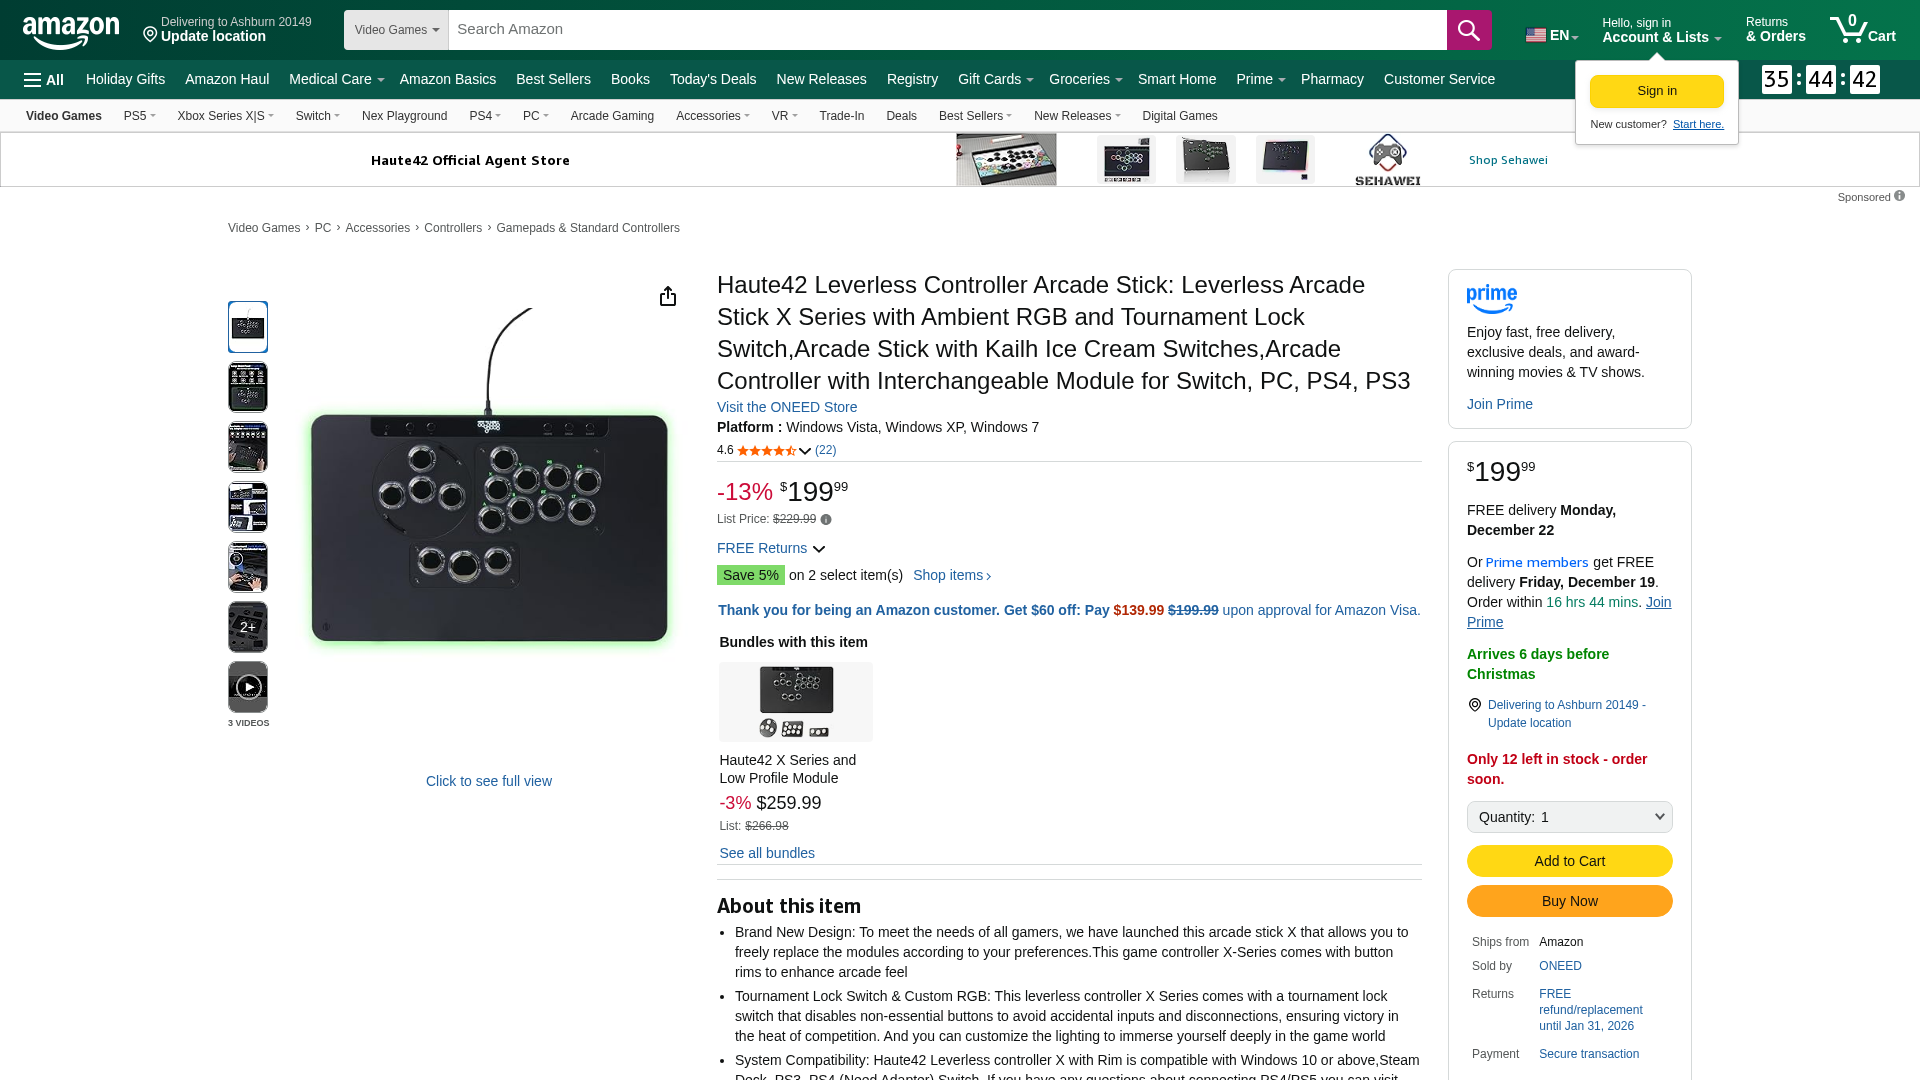The image size is (1920, 1080).
Task: Click the List Price info icon
Action: [826, 520]
